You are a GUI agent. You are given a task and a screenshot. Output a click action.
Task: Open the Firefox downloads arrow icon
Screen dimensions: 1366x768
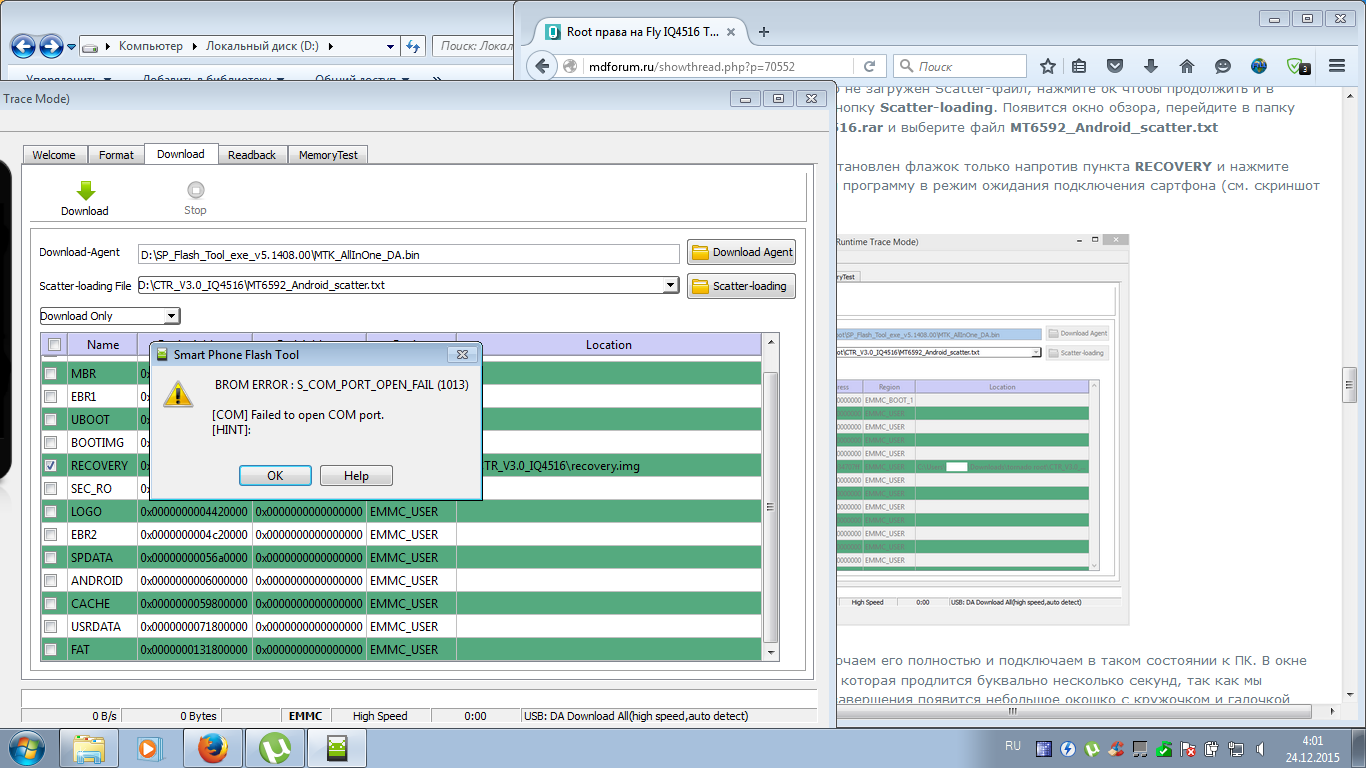click(x=1151, y=66)
